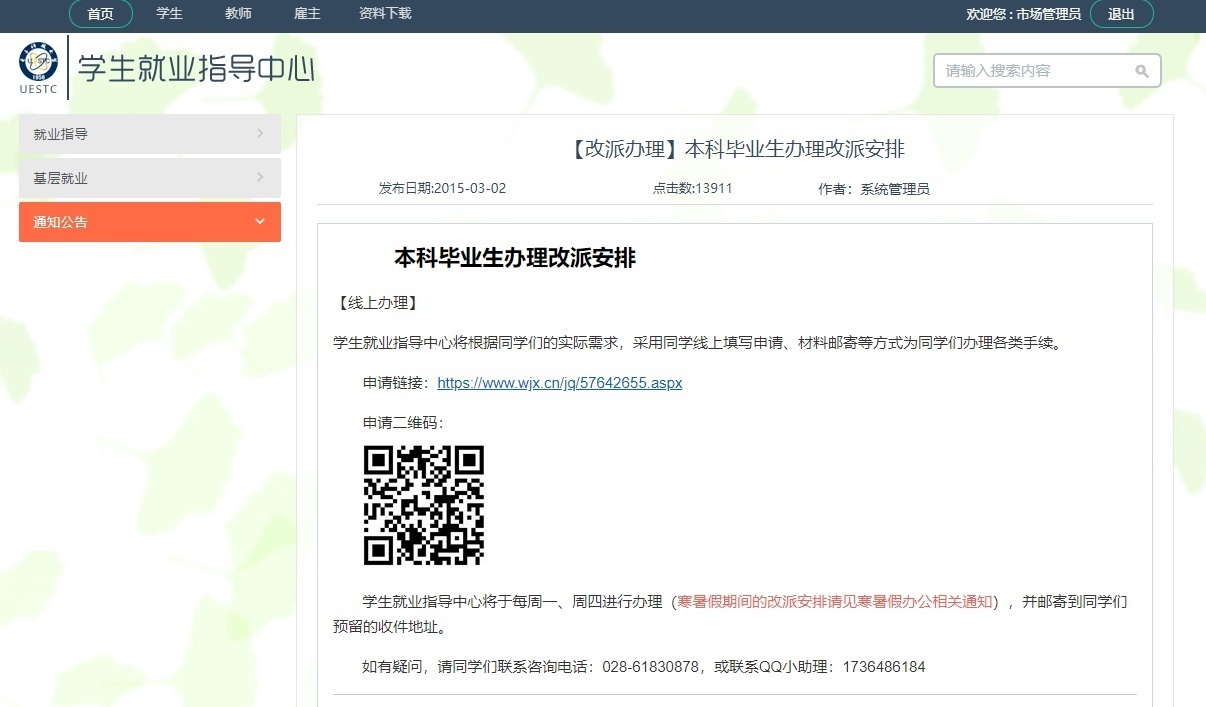Click the 退出 logout button
The height and width of the screenshot is (707, 1206).
click(x=1122, y=14)
